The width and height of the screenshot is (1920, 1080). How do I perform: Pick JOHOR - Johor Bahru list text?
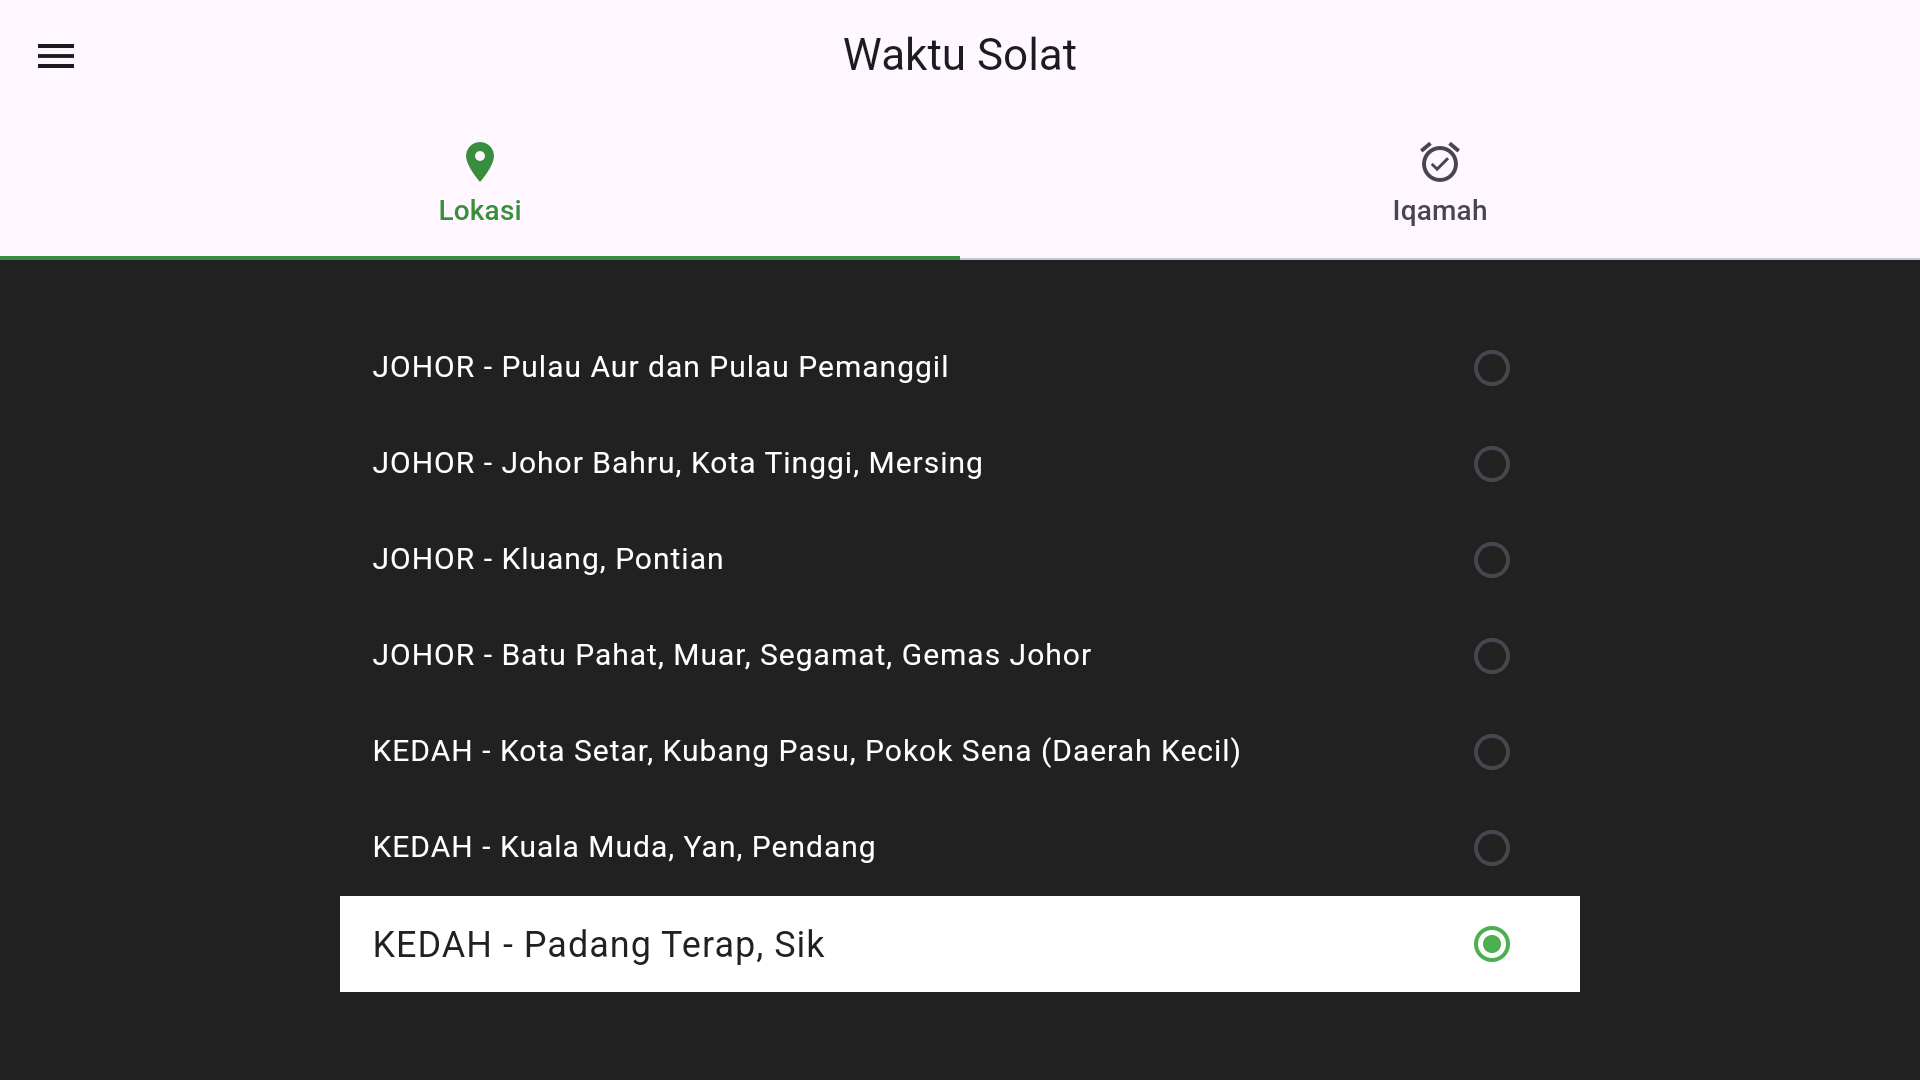coord(677,463)
